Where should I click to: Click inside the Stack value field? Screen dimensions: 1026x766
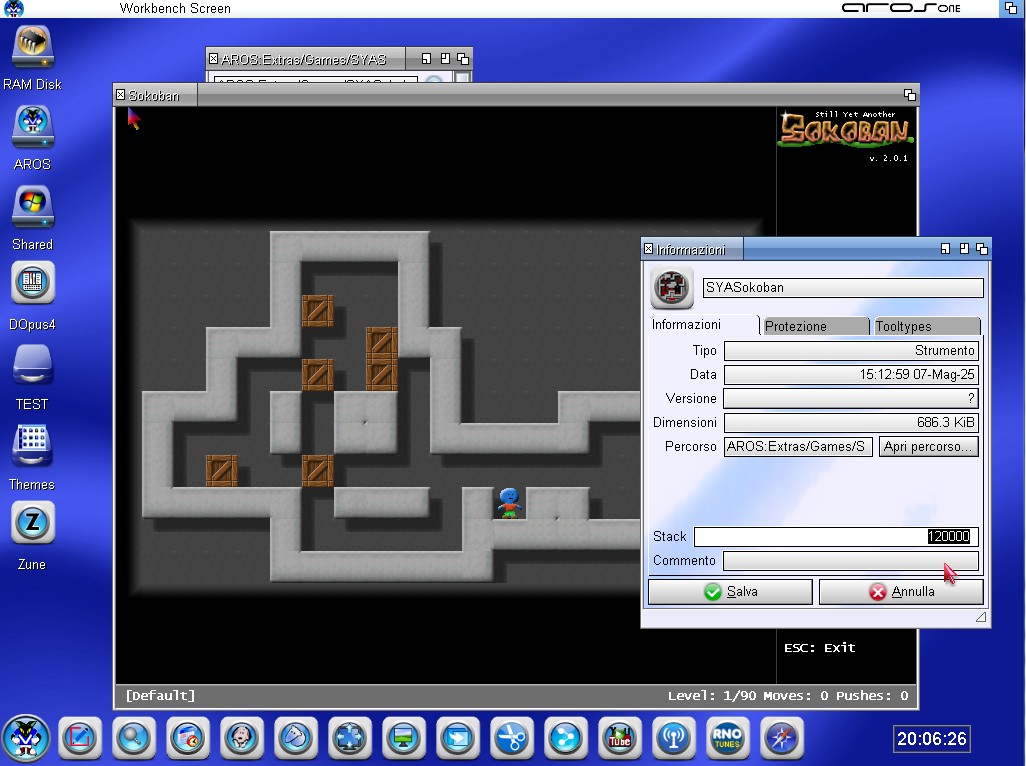pyautogui.click(x=835, y=537)
